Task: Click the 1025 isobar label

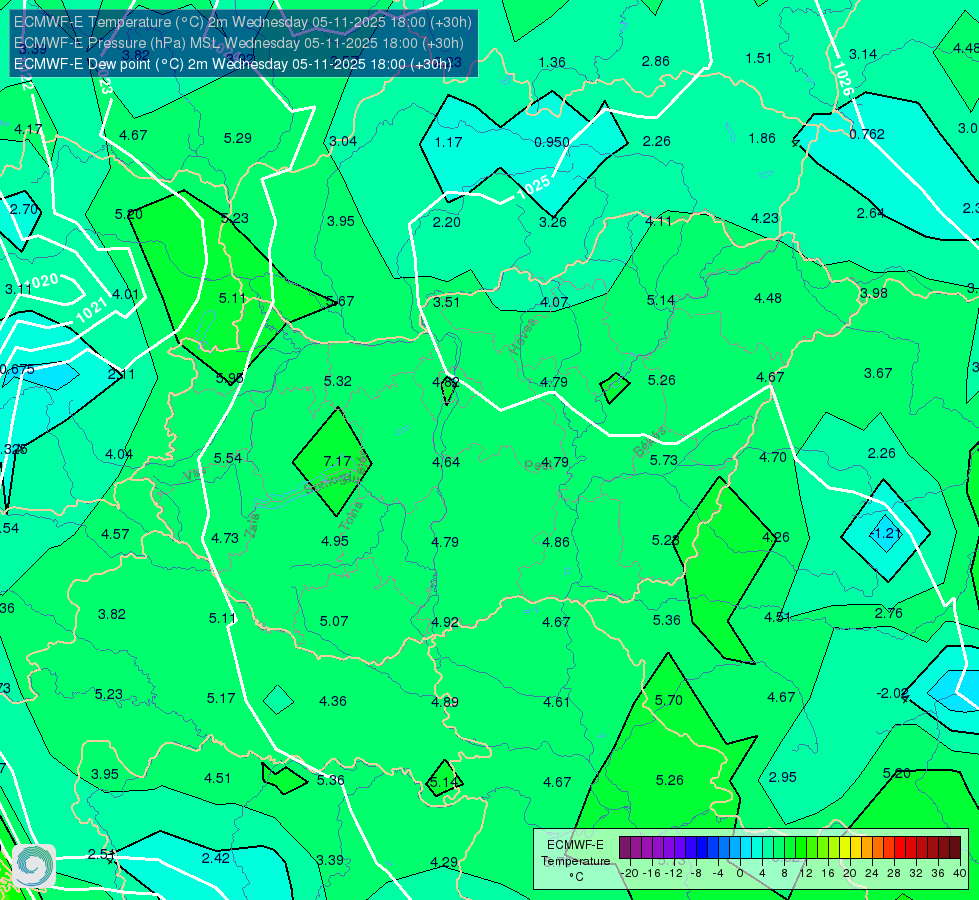Action: click(x=534, y=187)
